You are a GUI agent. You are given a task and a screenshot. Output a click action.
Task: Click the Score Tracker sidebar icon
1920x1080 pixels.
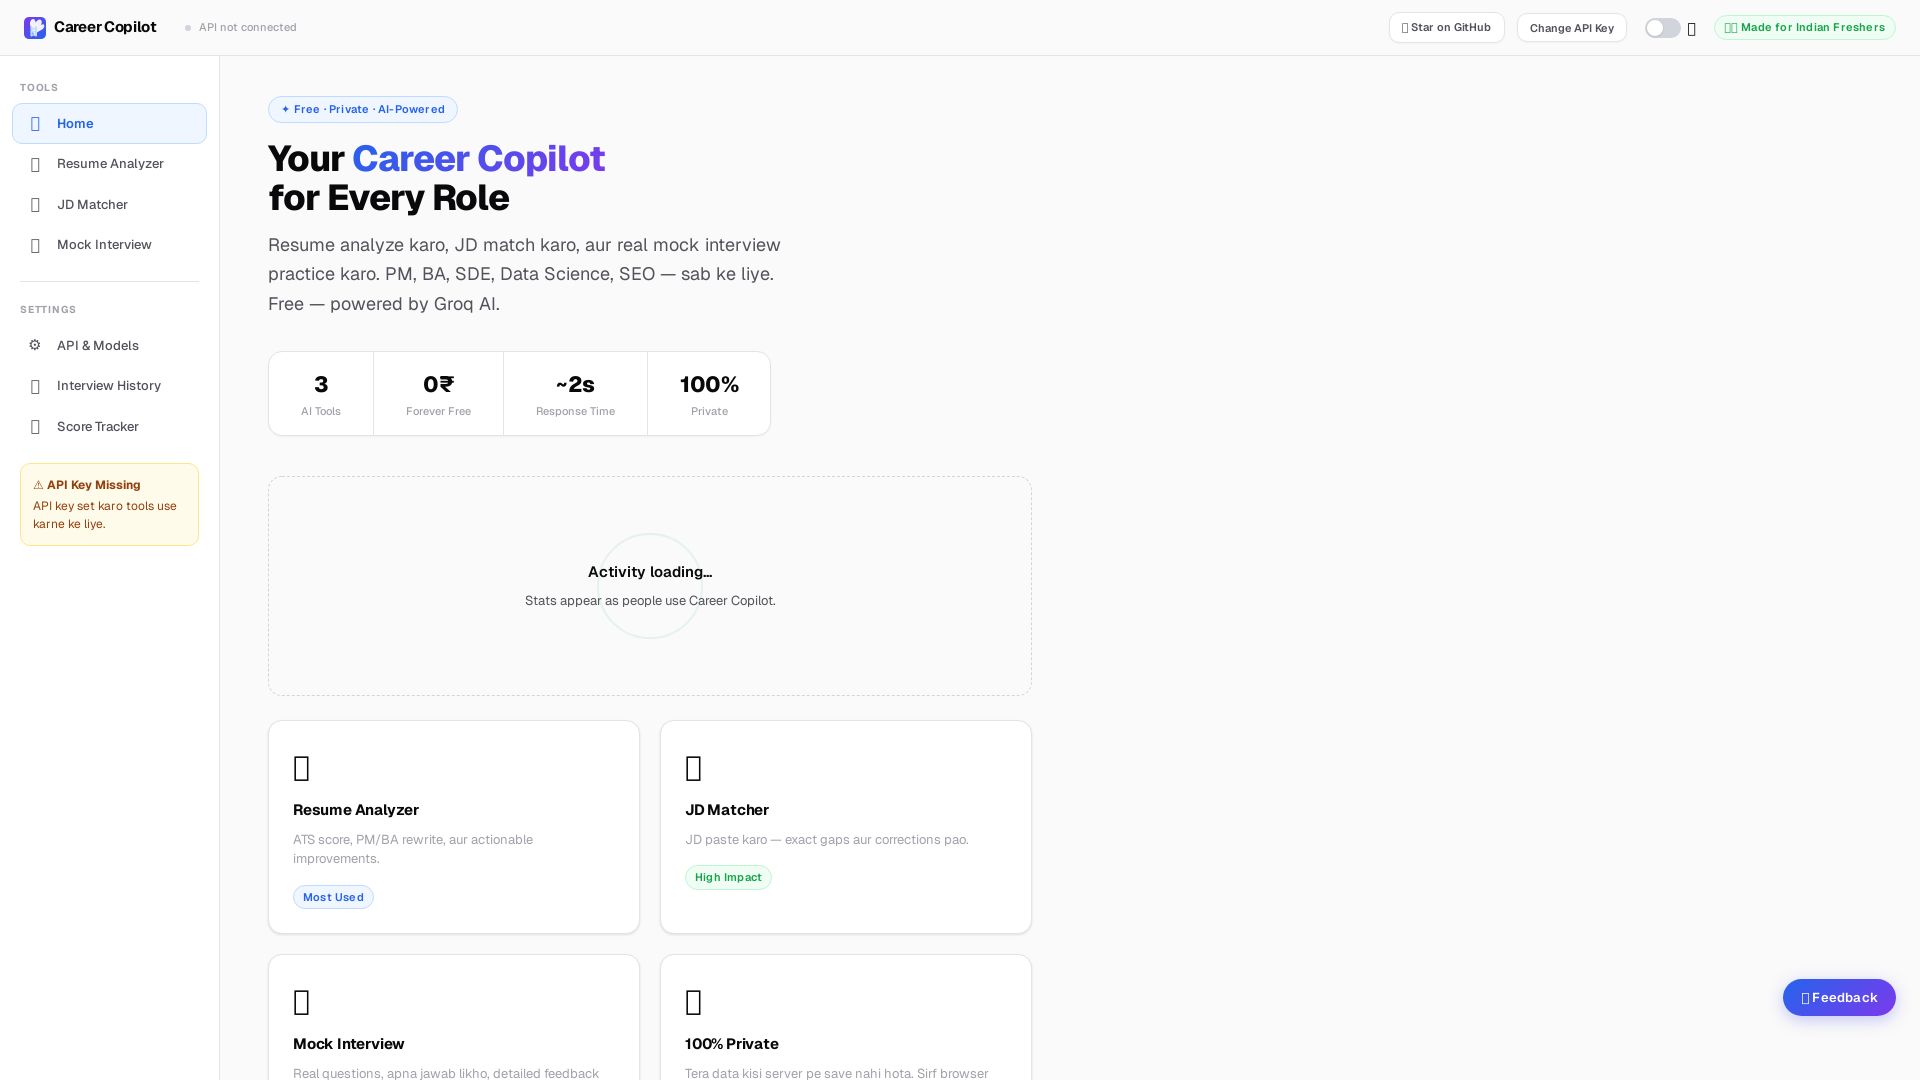(36, 427)
